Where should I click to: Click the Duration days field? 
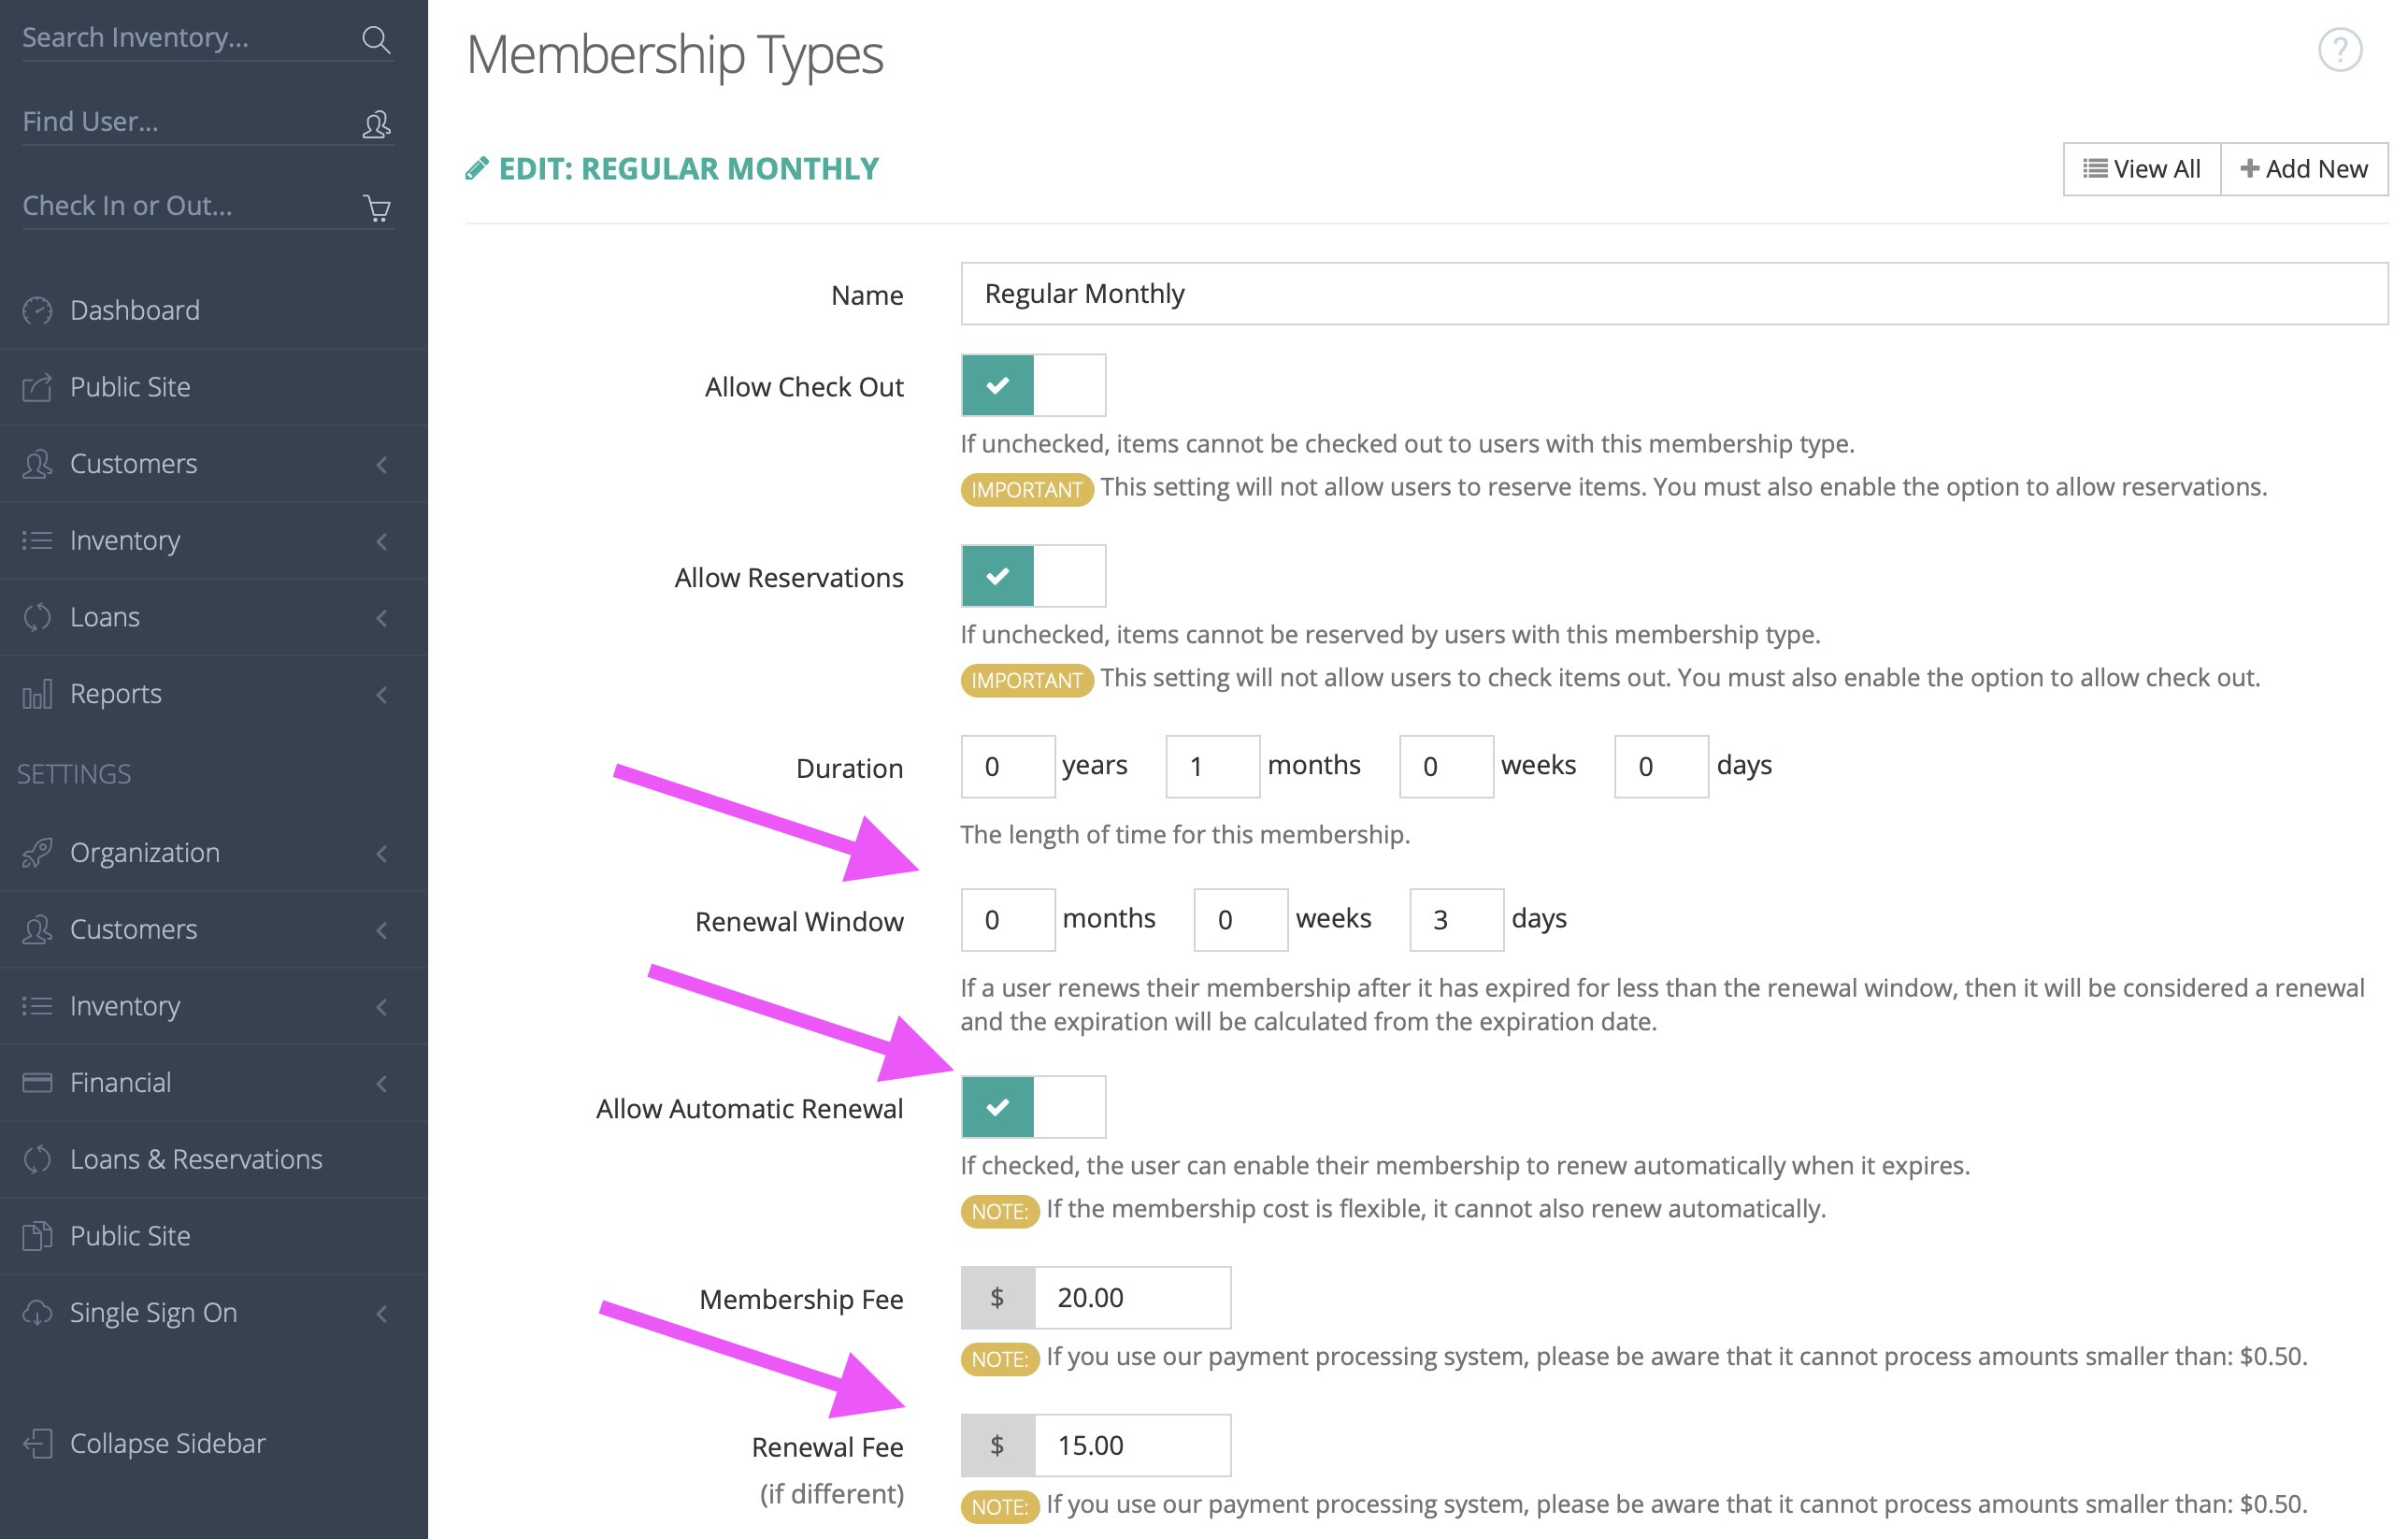click(1661, 767)
